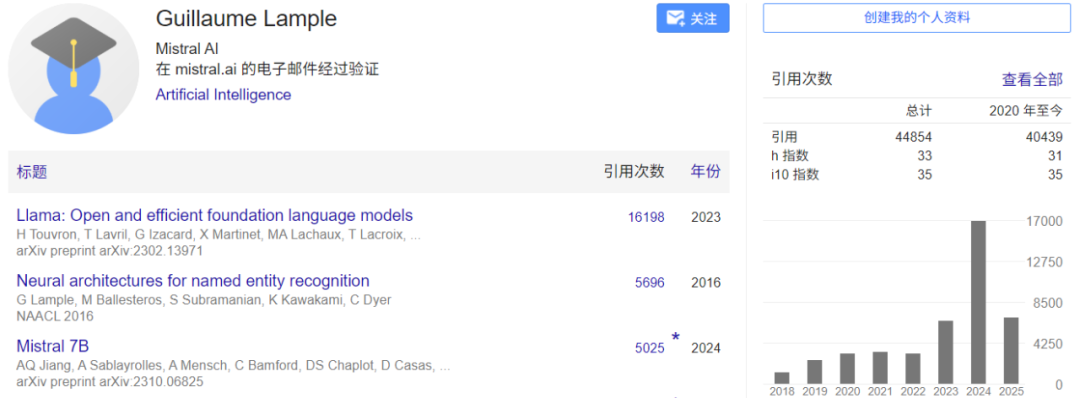
Task: Open the Mistral 7B paper
Action: point(52,346)
